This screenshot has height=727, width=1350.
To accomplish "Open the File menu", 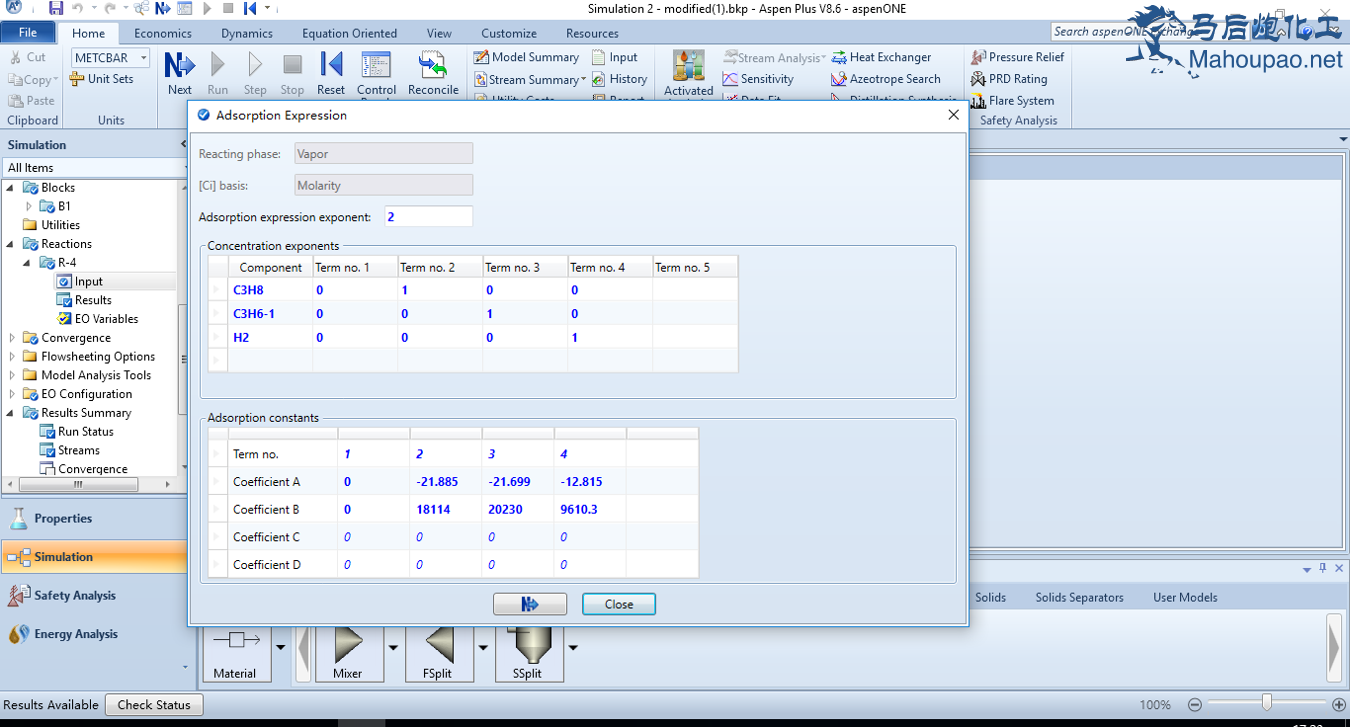I will [x=28, y=33].
